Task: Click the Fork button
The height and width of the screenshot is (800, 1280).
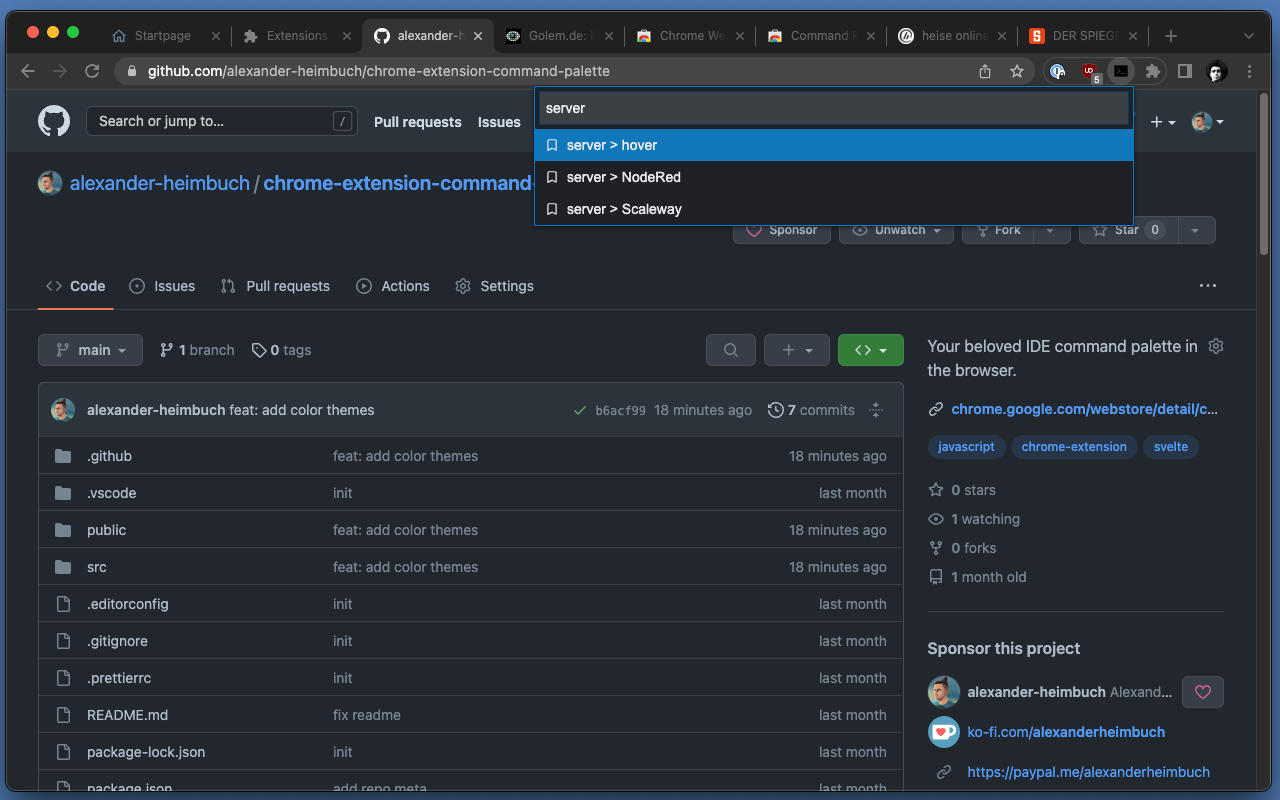Action: click(998, 230)
